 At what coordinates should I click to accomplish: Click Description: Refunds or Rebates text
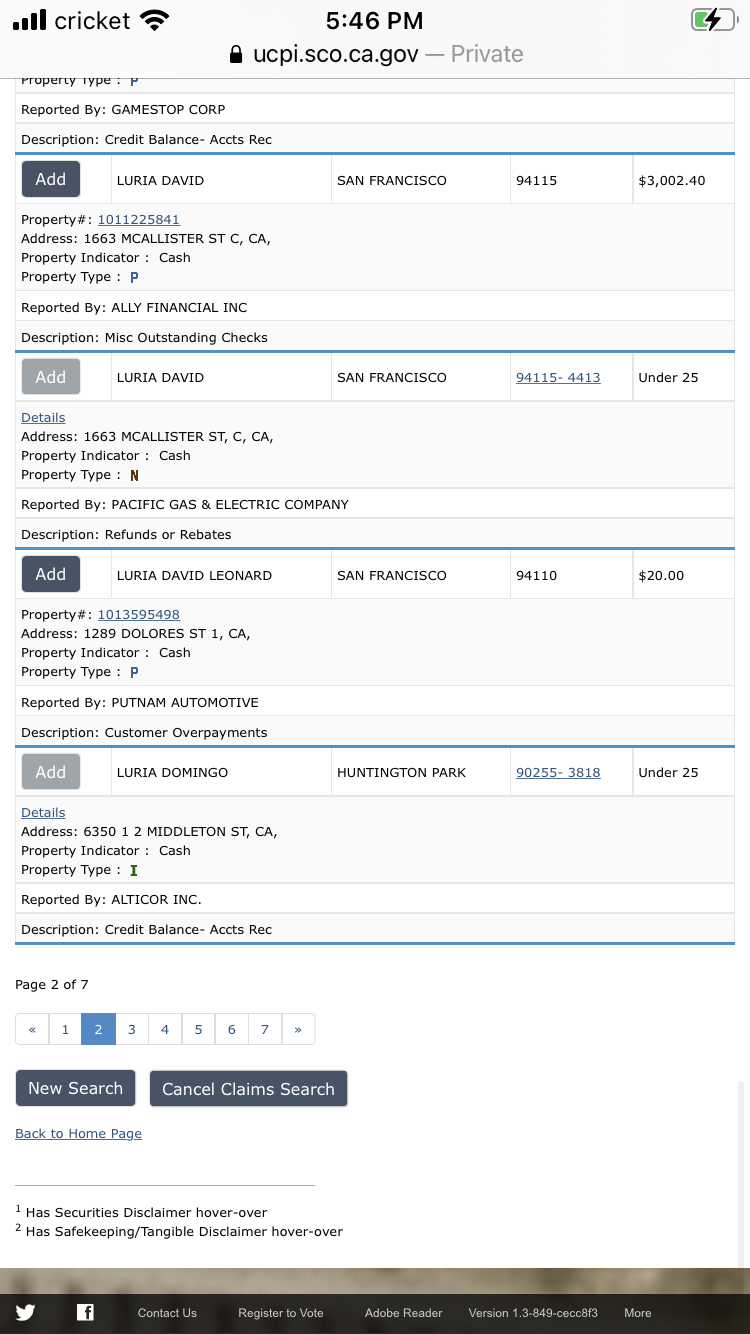tap(126, 534)
